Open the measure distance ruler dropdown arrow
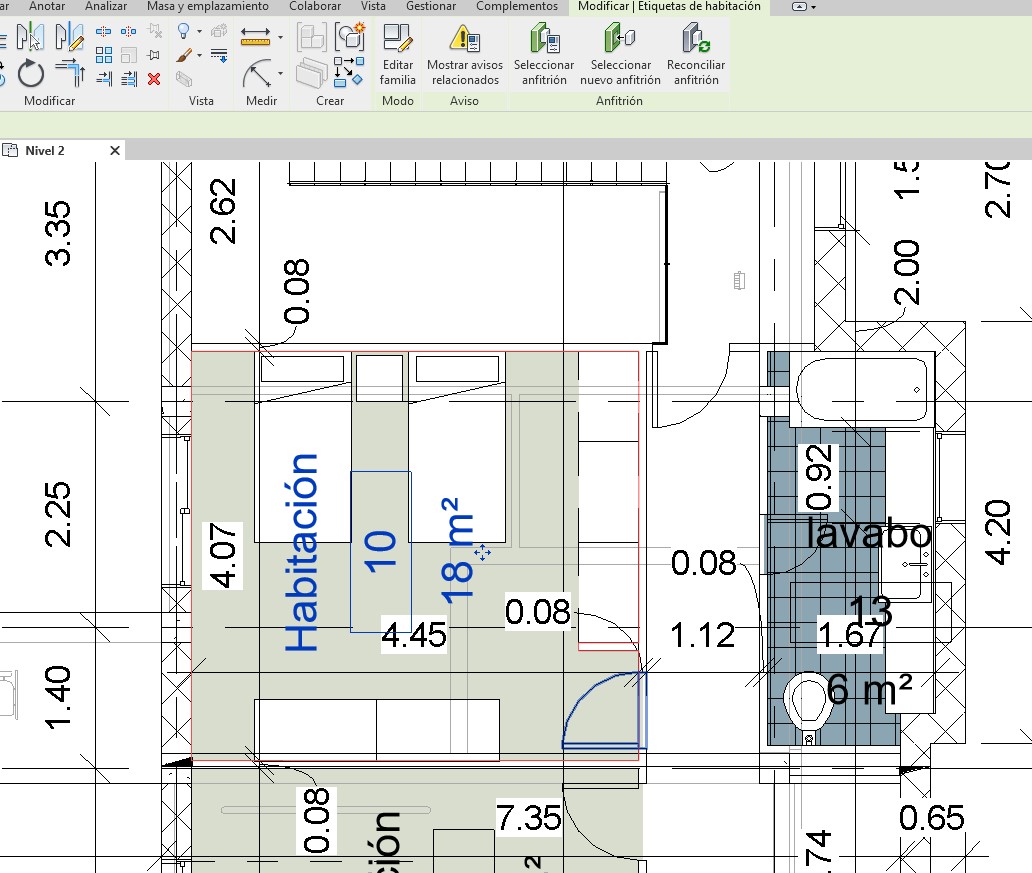This screenshot has width=1032, height=873. click(280, 38)
